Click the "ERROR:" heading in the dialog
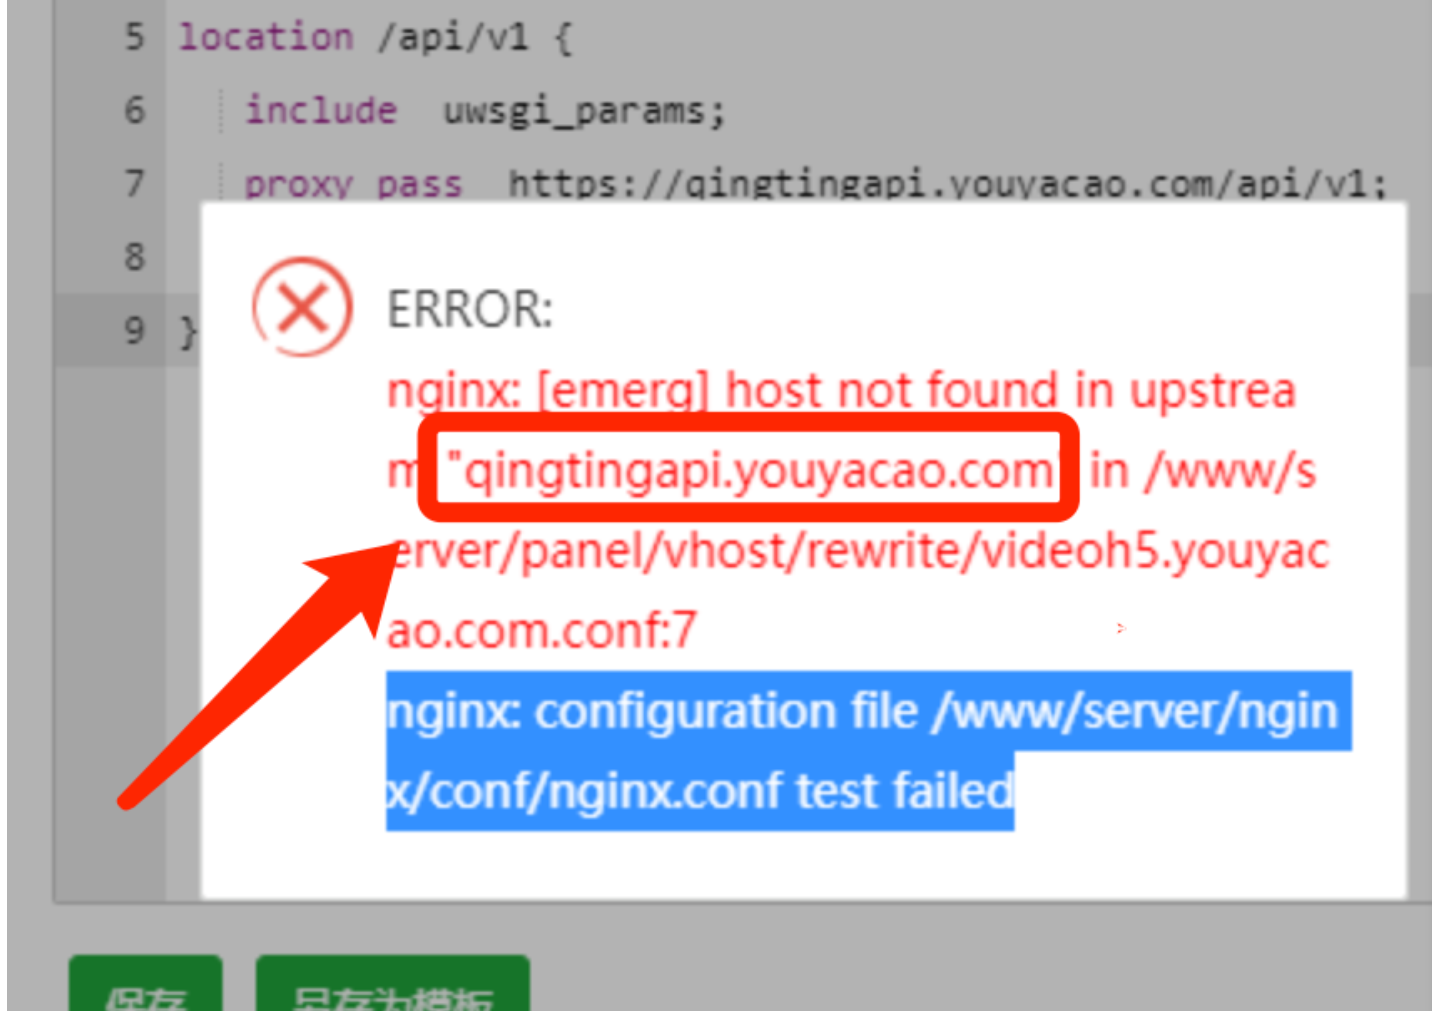The width and height of the screenshot is (1432, 1011). 469,309
